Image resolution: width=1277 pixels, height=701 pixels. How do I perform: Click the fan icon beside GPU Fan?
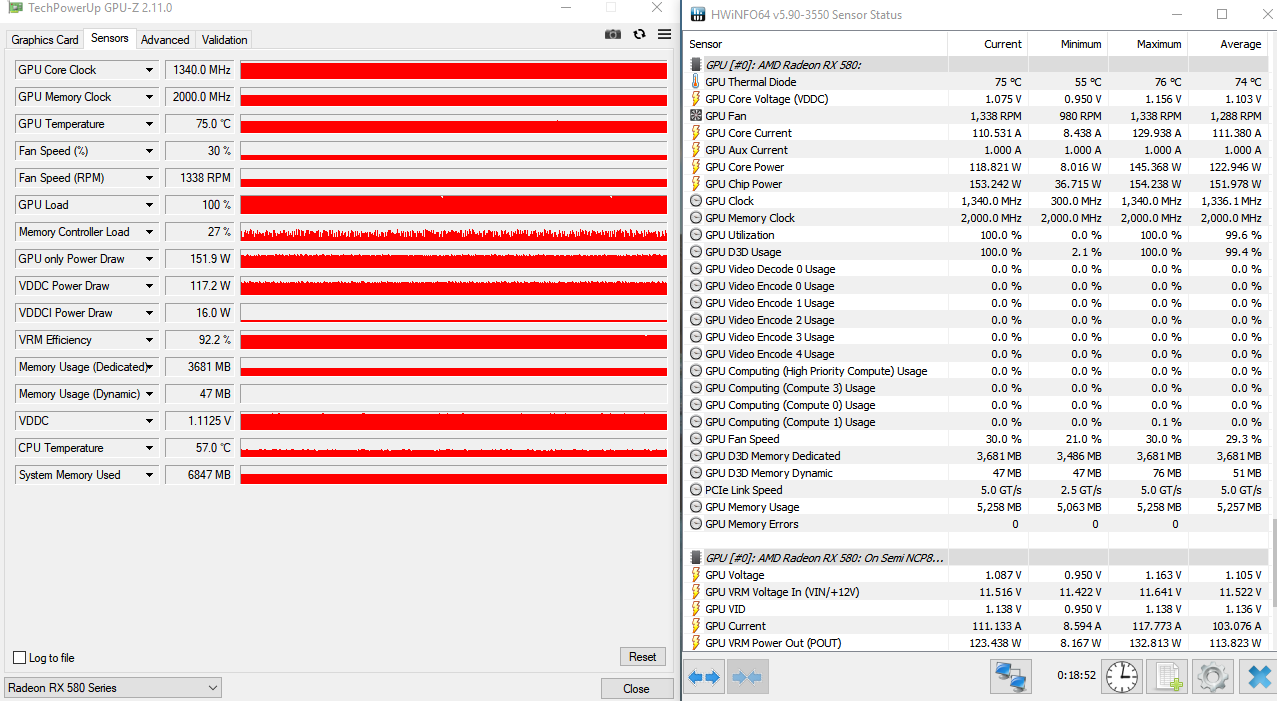[696, 116]
